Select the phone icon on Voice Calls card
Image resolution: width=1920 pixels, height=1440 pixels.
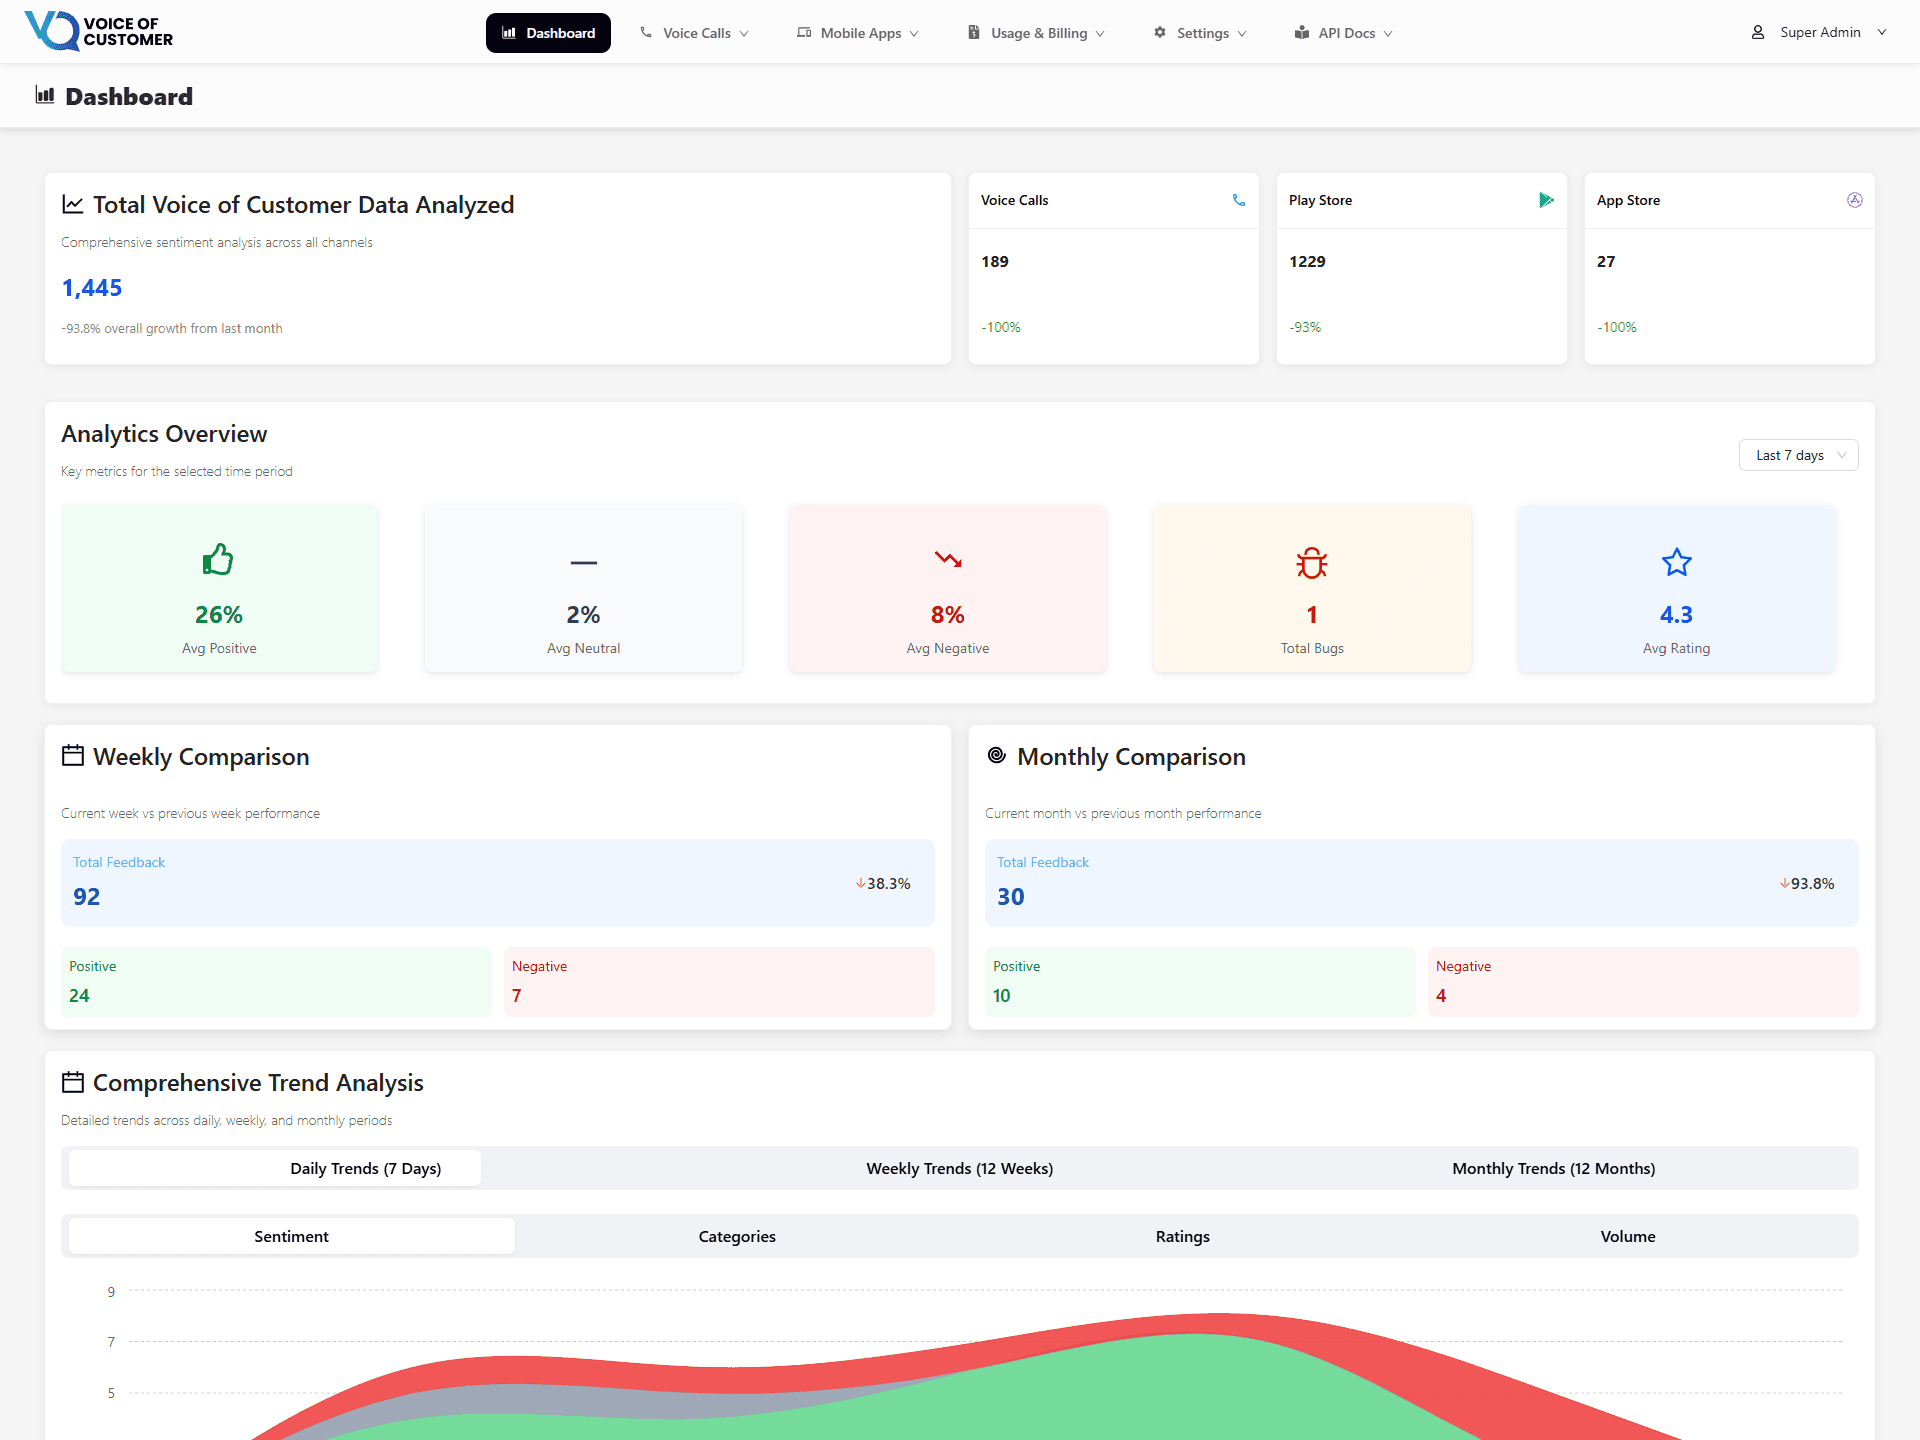pos(1239,200)
